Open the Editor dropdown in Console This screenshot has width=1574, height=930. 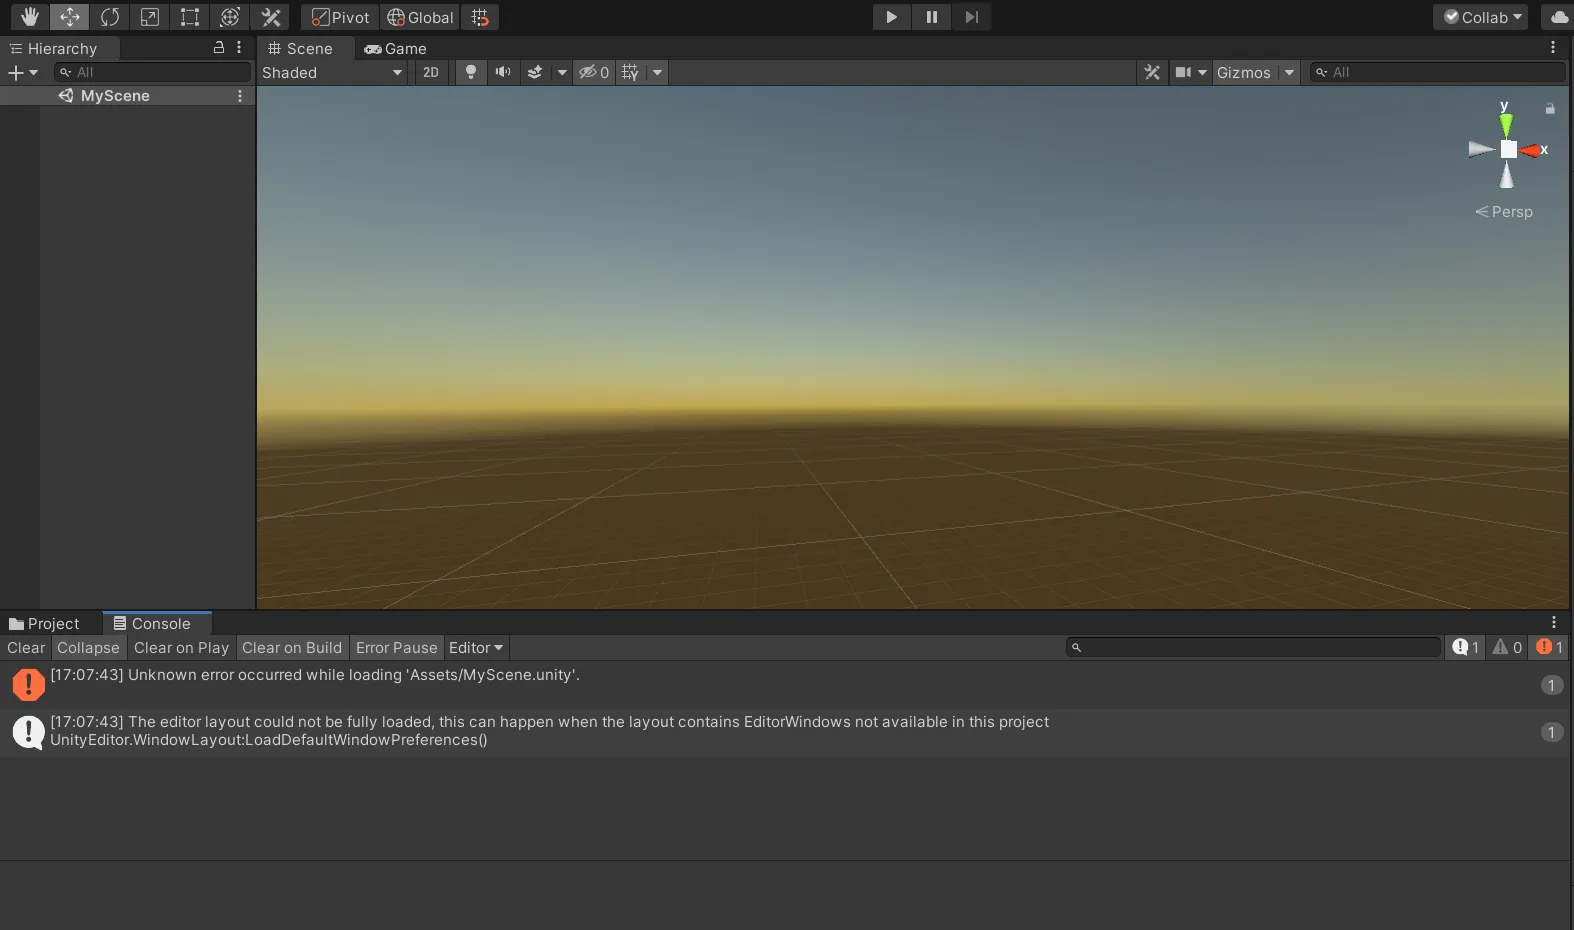pyautogui.click(x=476, y=648)
